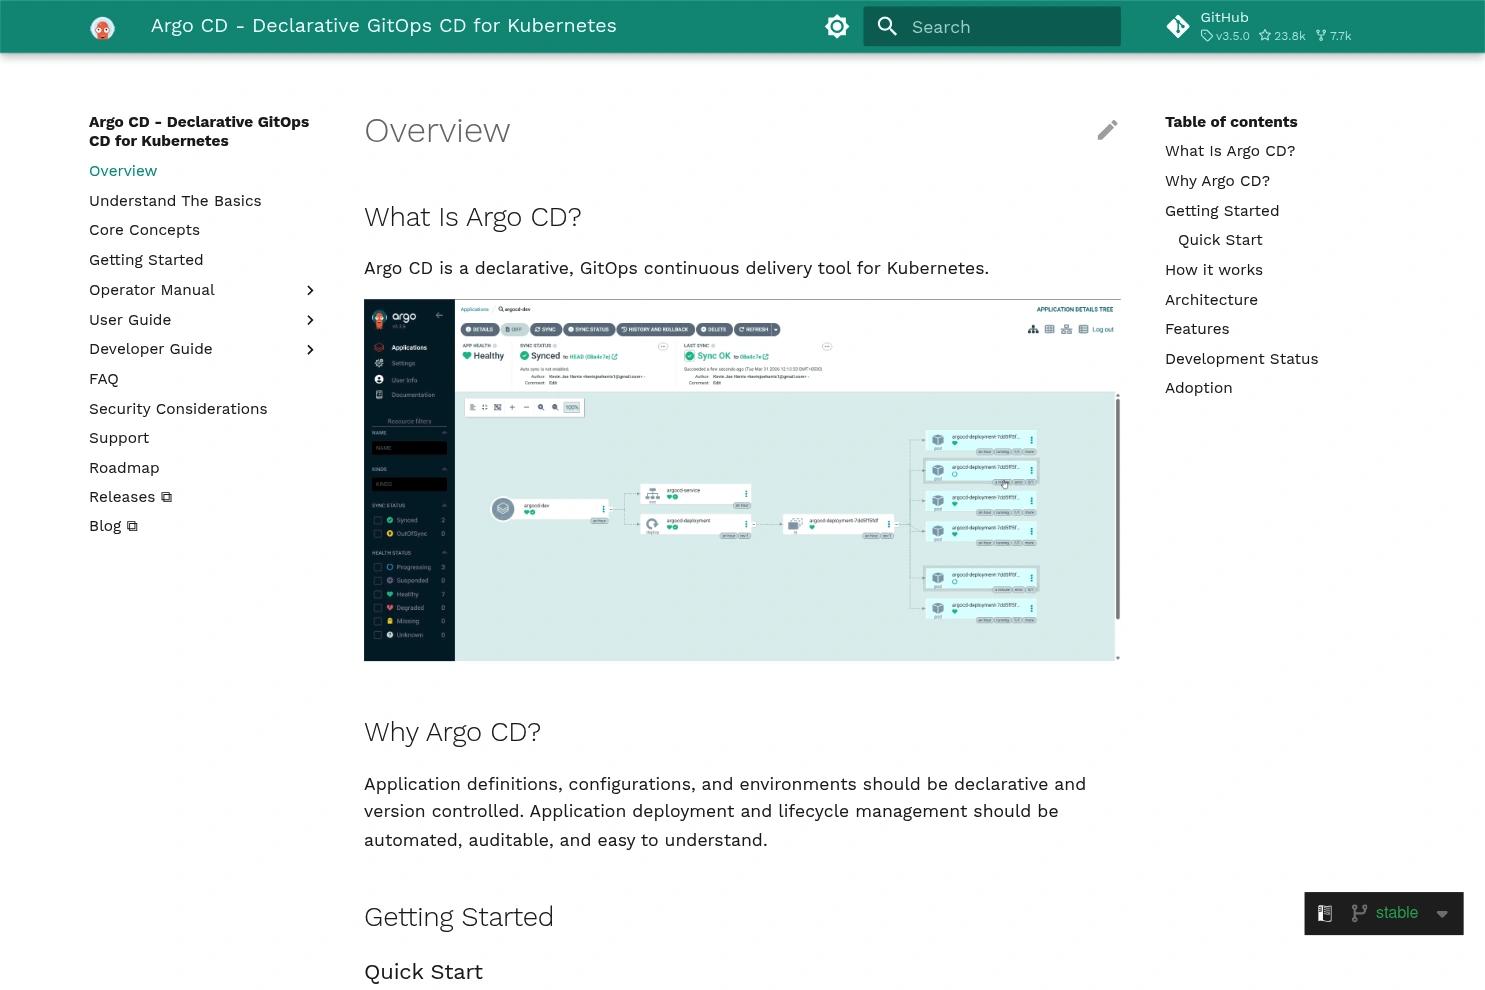Click the Argo CD UI screenshot image
The height and width of the screenshot is (990, 1485).
[742, 480]
